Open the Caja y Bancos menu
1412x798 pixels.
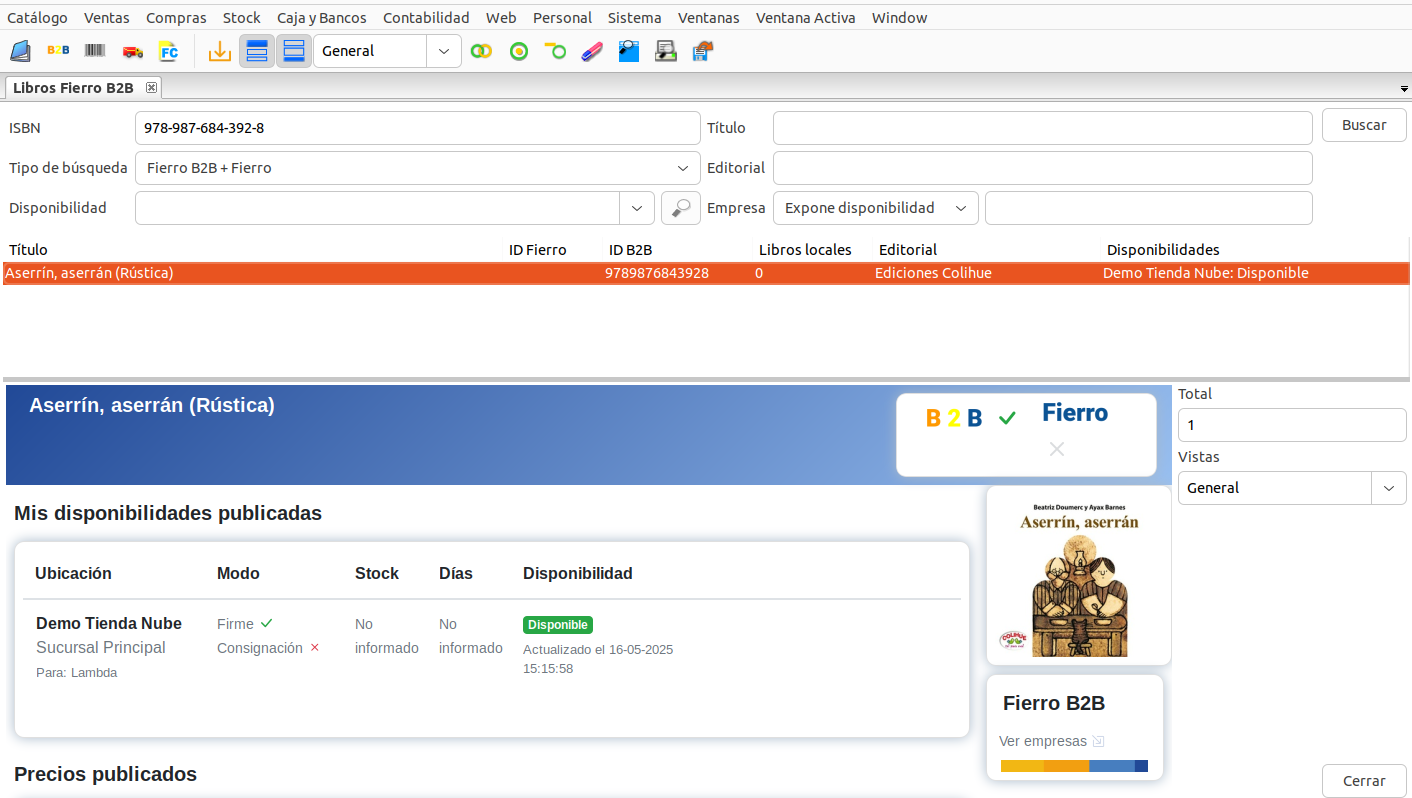tap(322, 18)
